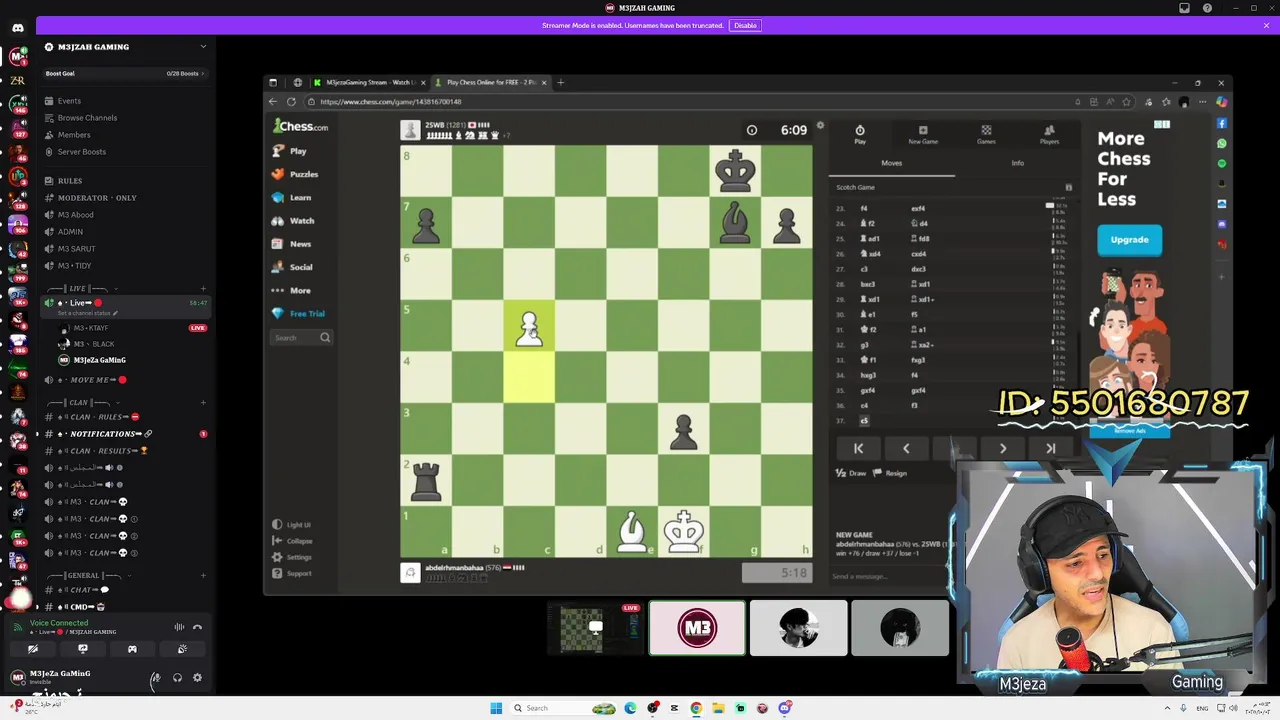The width and height of the screenshot is (1280, 720).
Task: Offer a Draw in the game
Action: (851, 473)
